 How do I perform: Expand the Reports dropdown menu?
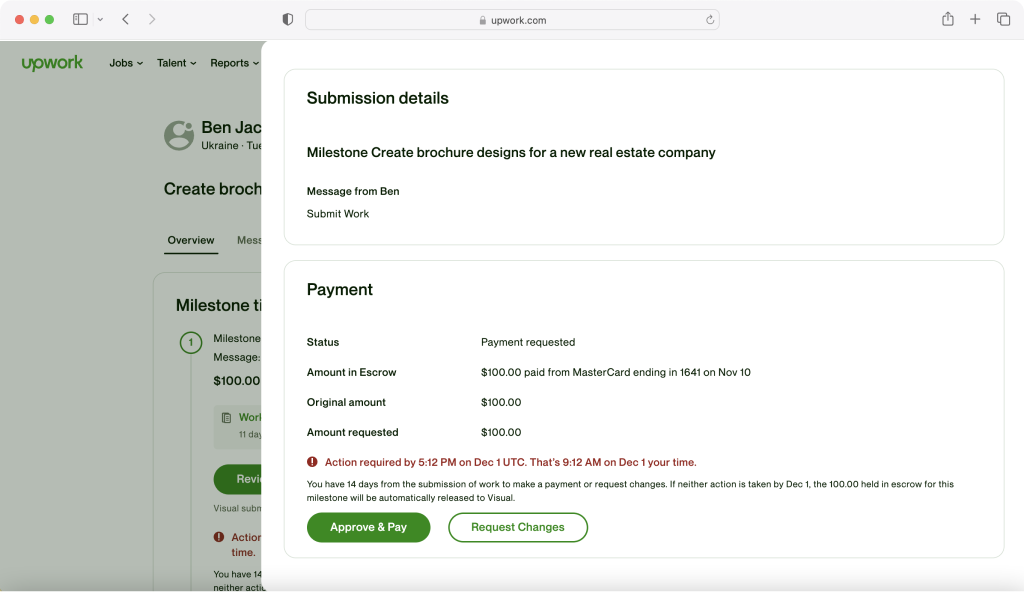[234, 63]
